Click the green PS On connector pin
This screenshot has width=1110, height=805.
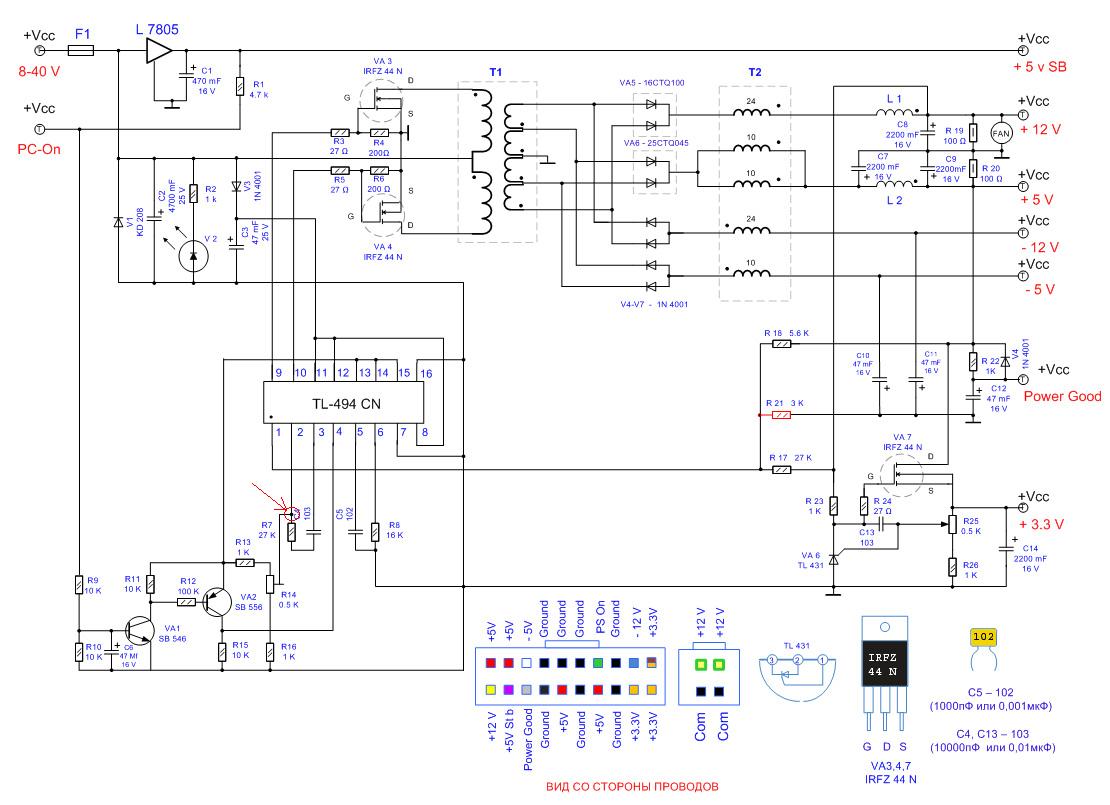pyautogui.click(x=598, y=663)
